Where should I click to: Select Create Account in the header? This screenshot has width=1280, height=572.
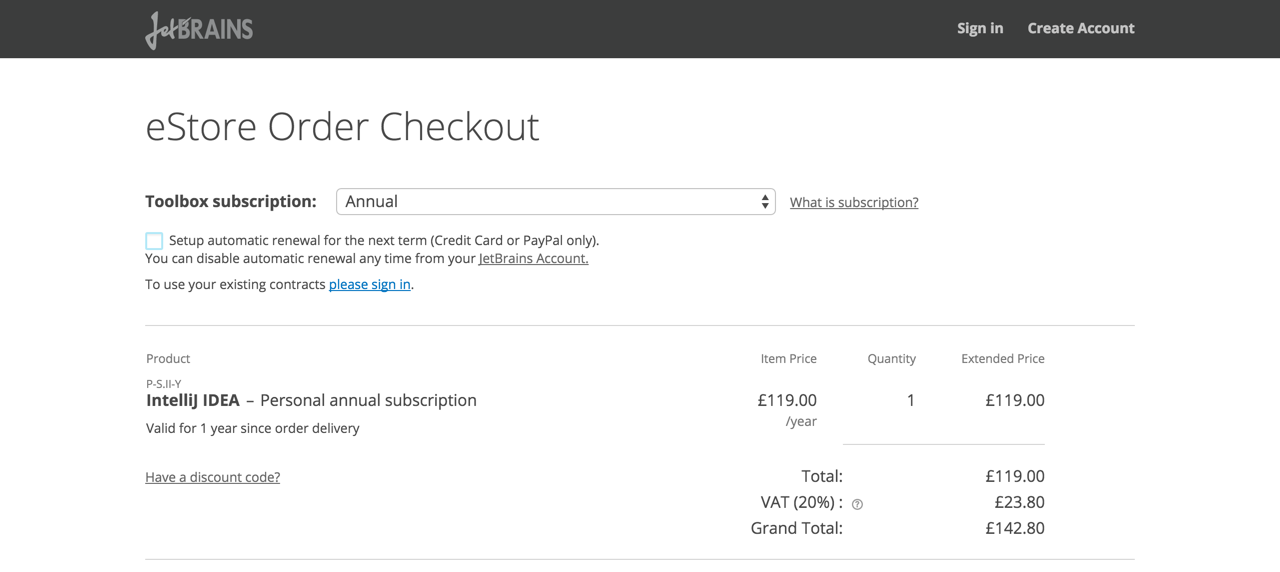1080,28
